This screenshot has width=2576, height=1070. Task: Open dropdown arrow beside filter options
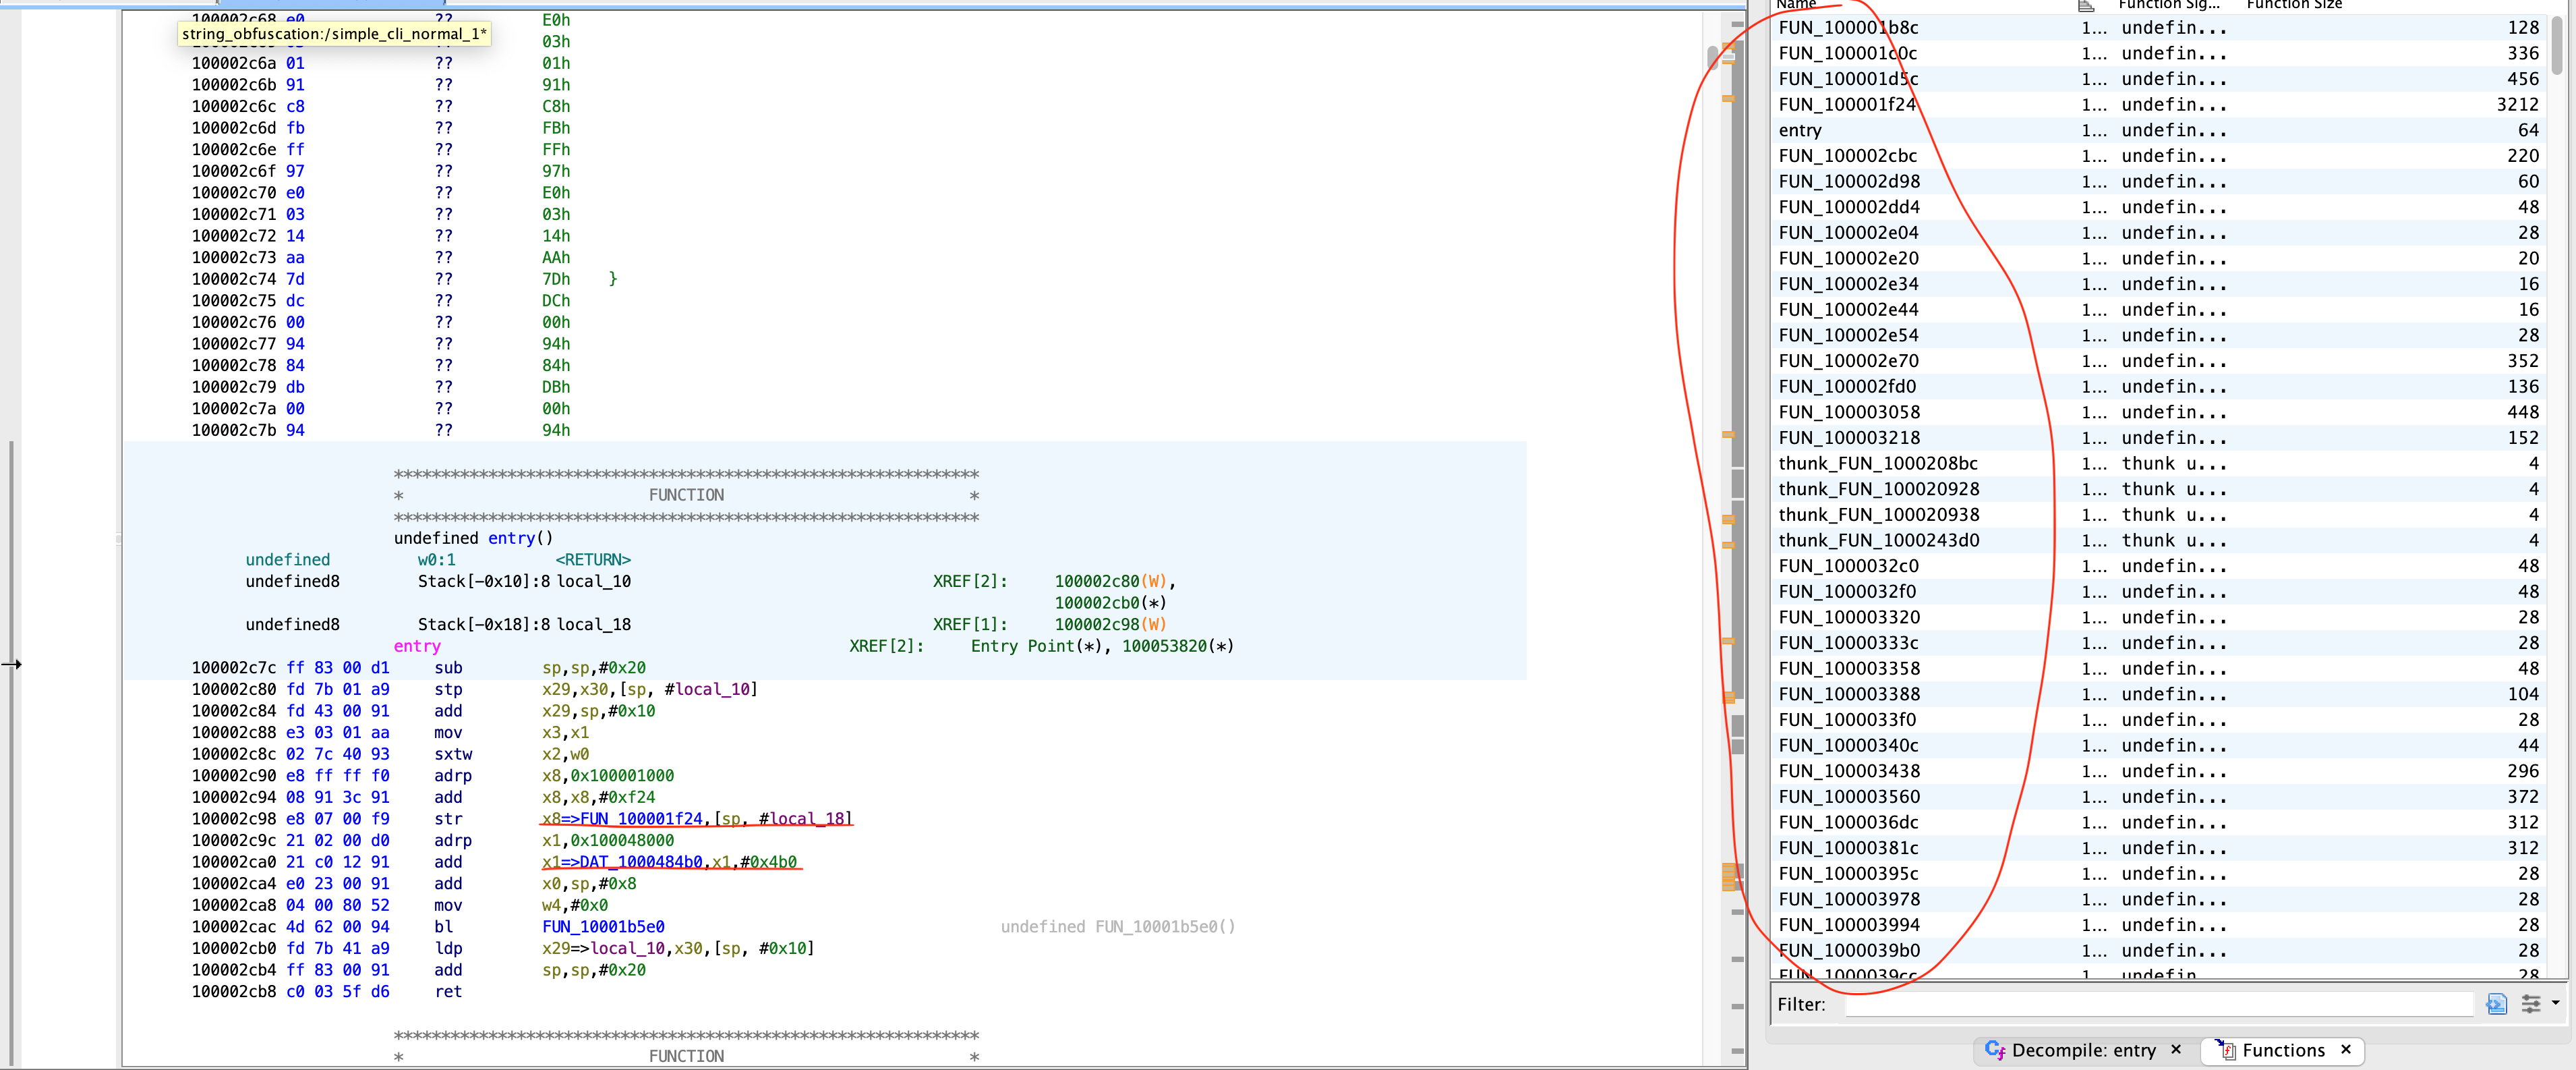coord(2556,1002)
